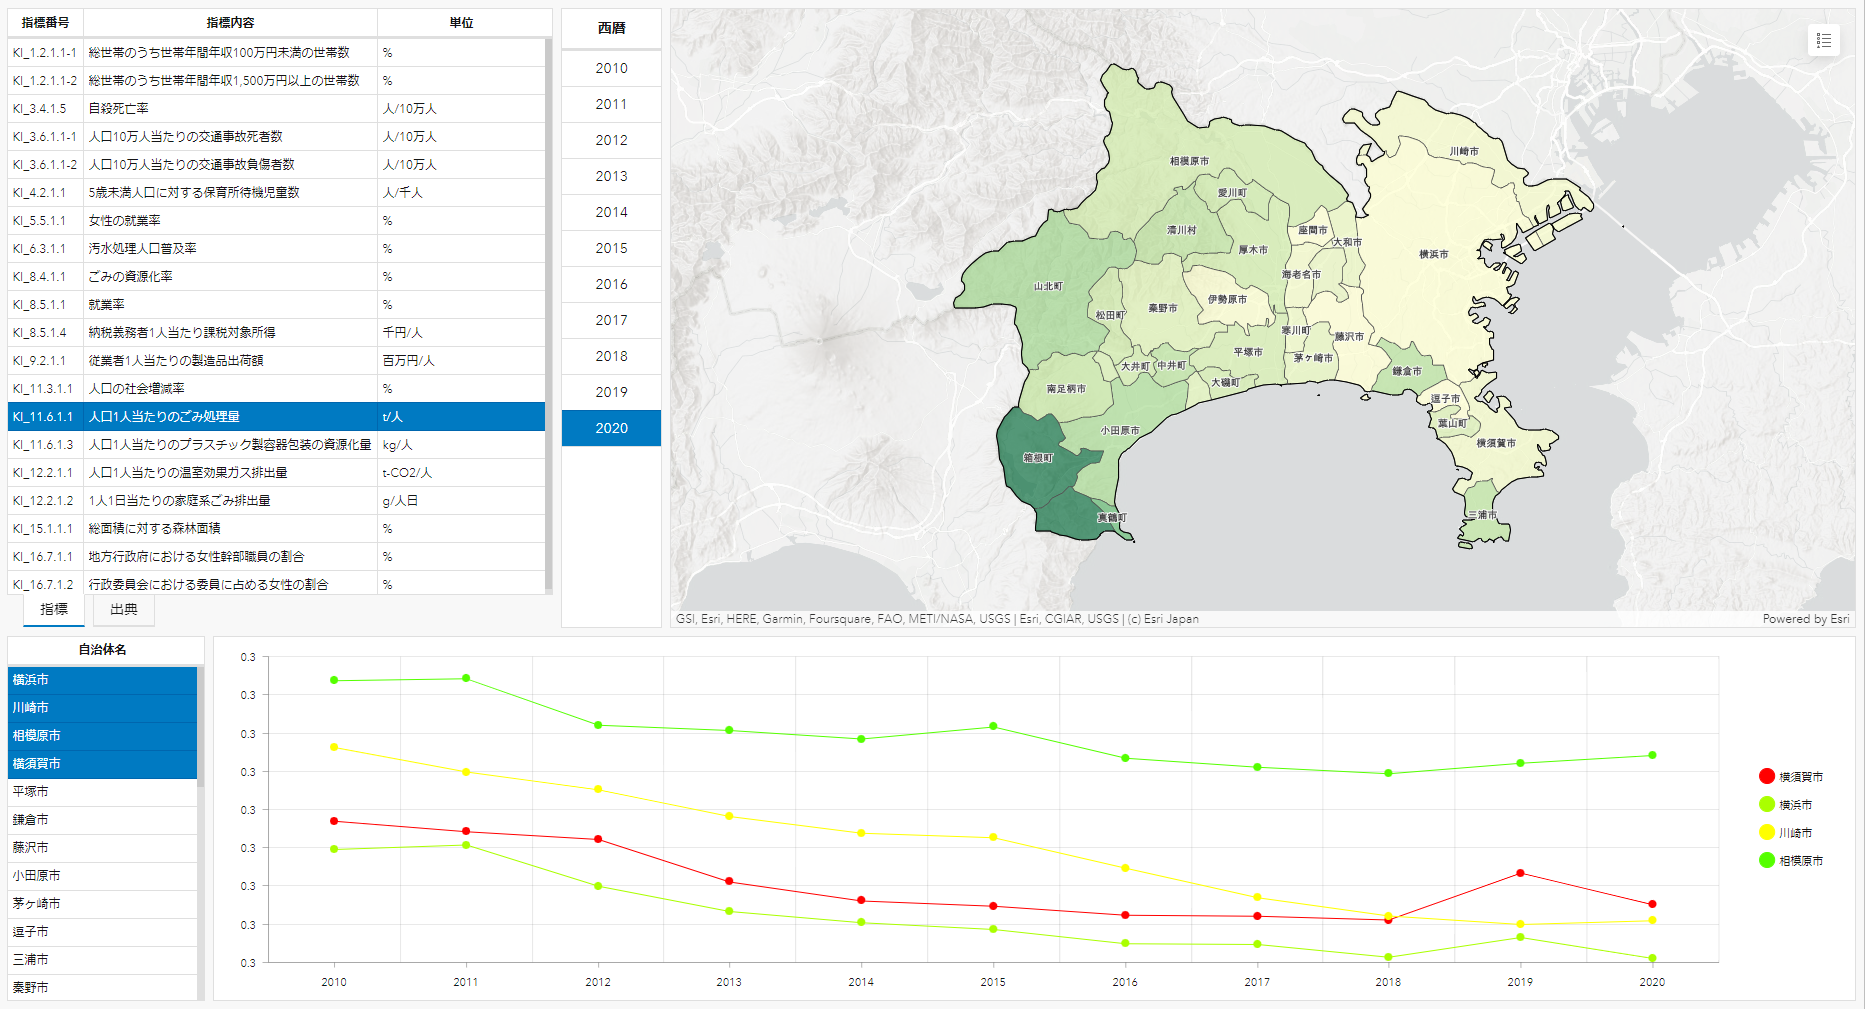Screen dimensions: 1865x1009
Task: Toggle 相模原市 selection off
Action: [x=102, y=736]
